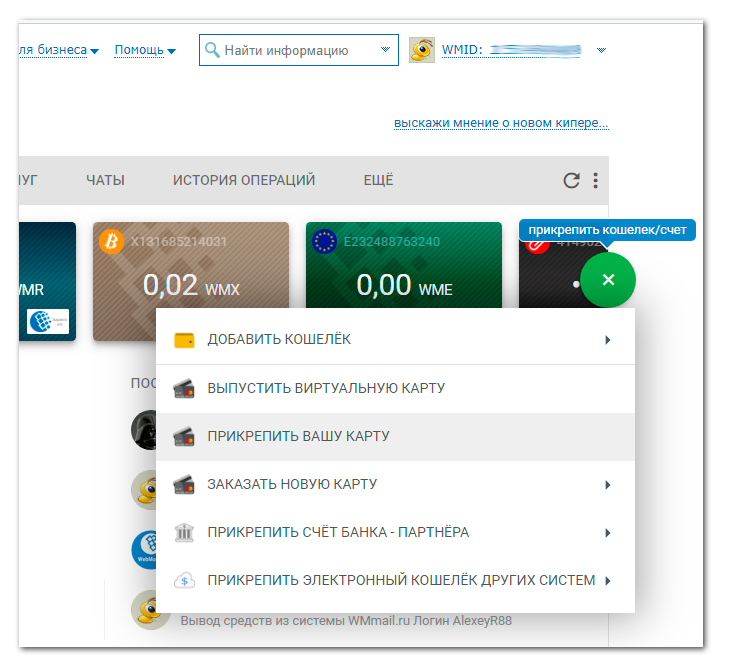Select ДОБАВИТЬ КОШЕЛЁК menu entry
This screenshot has height=665, width=730.
click(x=396, y=340)
